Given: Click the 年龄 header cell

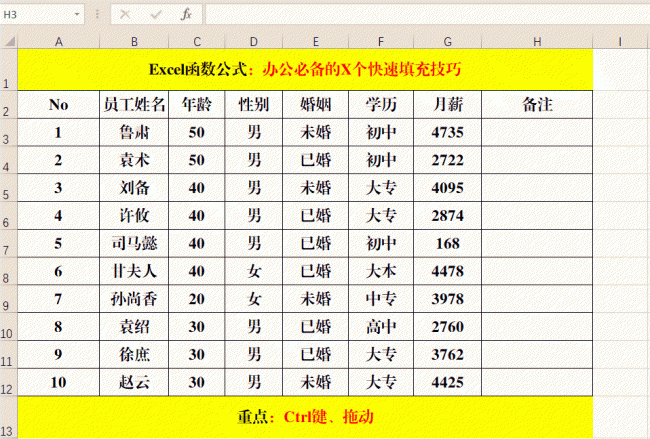Looking at the screenshot, I should coord(197,104).
